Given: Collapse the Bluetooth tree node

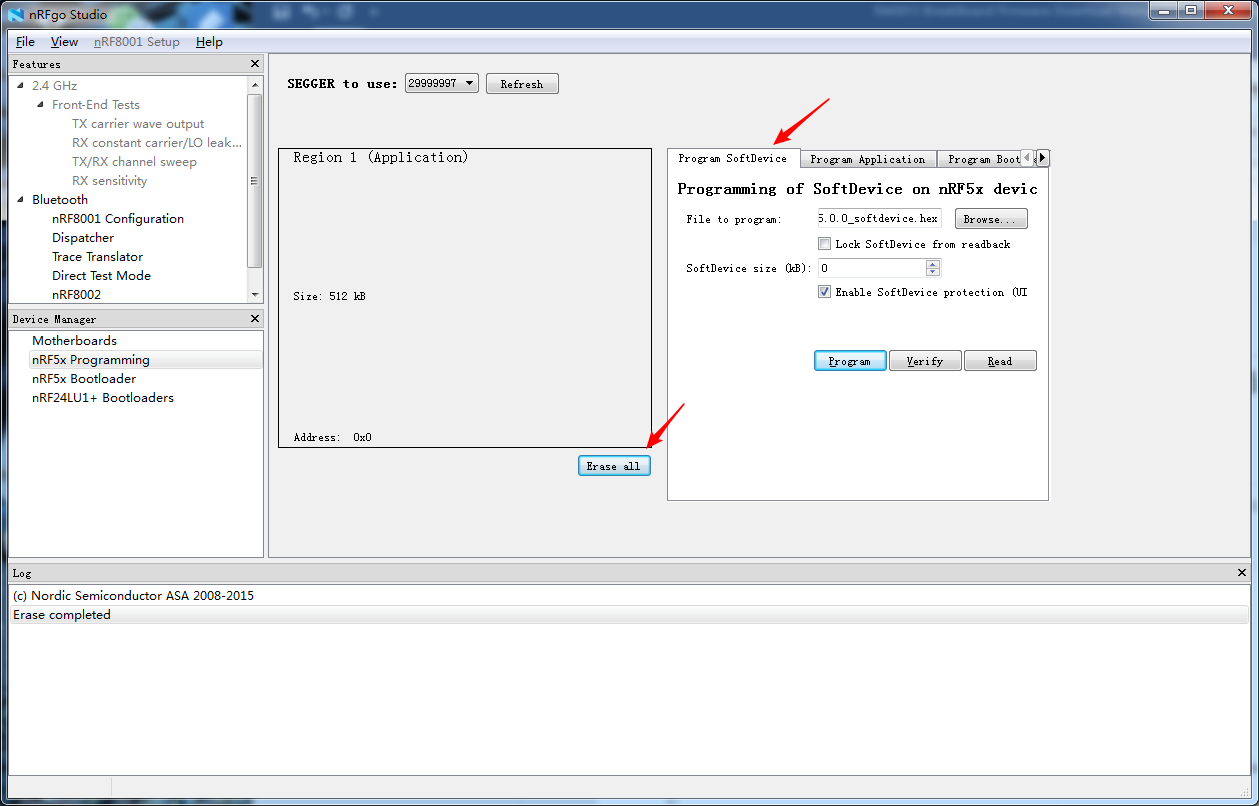Looking at the screenshot, I should click(21, 200).
